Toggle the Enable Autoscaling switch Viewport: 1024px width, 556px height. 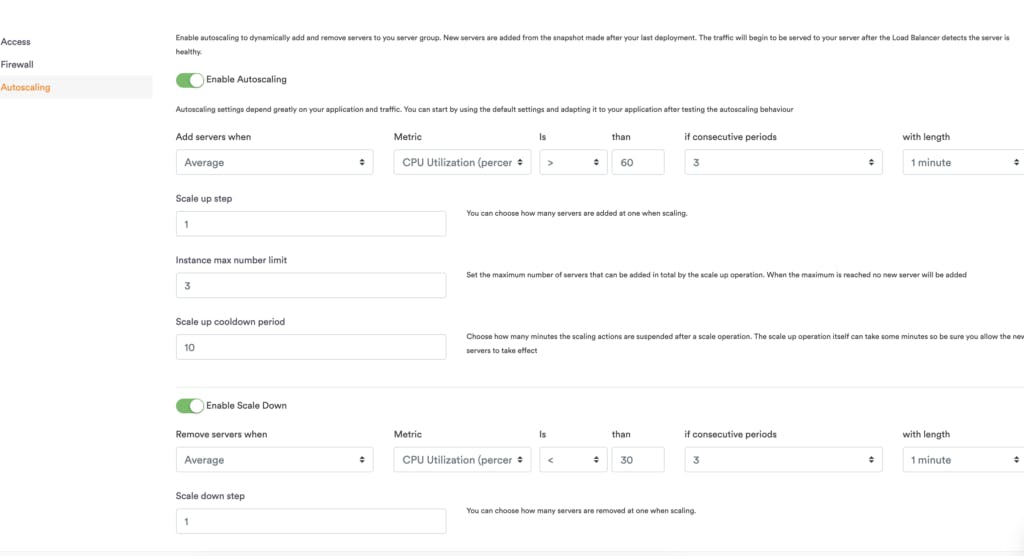point(189,80)
